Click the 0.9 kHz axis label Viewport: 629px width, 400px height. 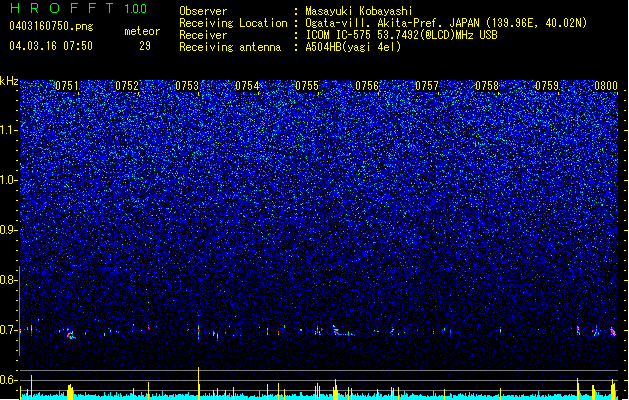pos(9,230)
